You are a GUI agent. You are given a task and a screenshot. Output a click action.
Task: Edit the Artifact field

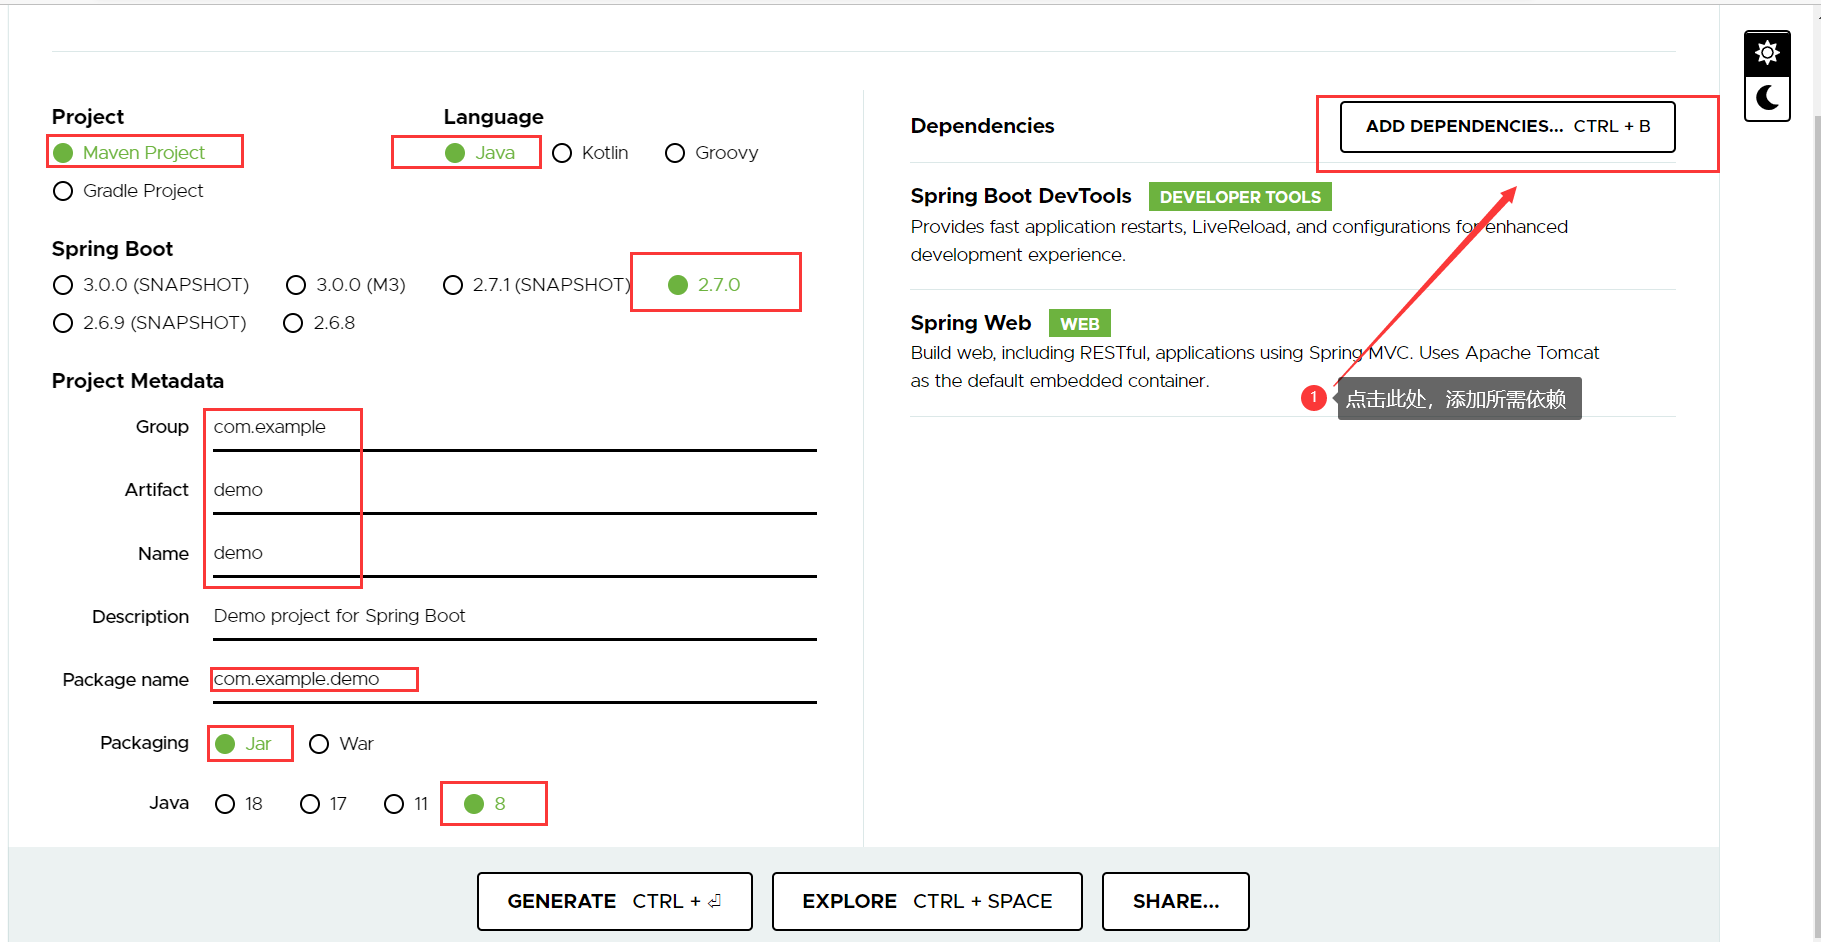(x=514, y=491)
